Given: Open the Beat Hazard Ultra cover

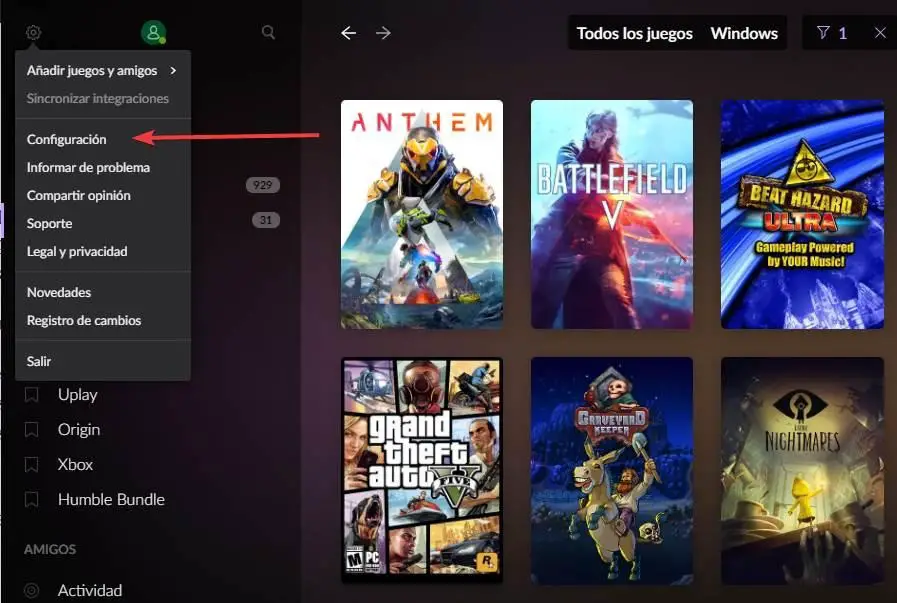Looking at the screenshot, I should (x=803, y=215).
